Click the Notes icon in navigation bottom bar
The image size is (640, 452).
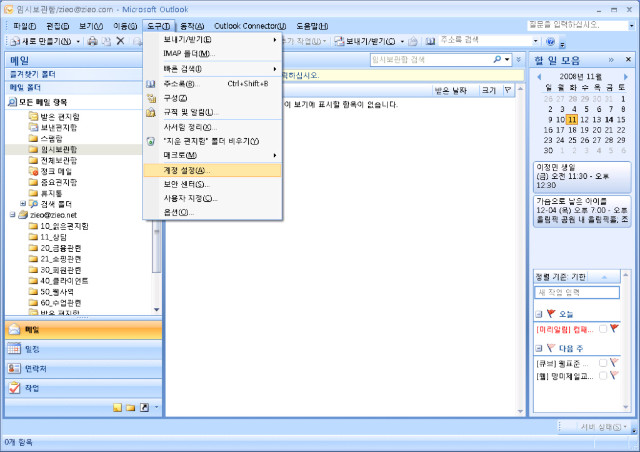[x=118, y=407]
